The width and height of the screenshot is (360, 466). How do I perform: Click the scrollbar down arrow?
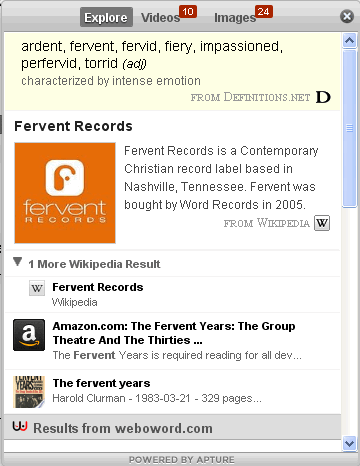pyautogui.click(x=350, y=443)
